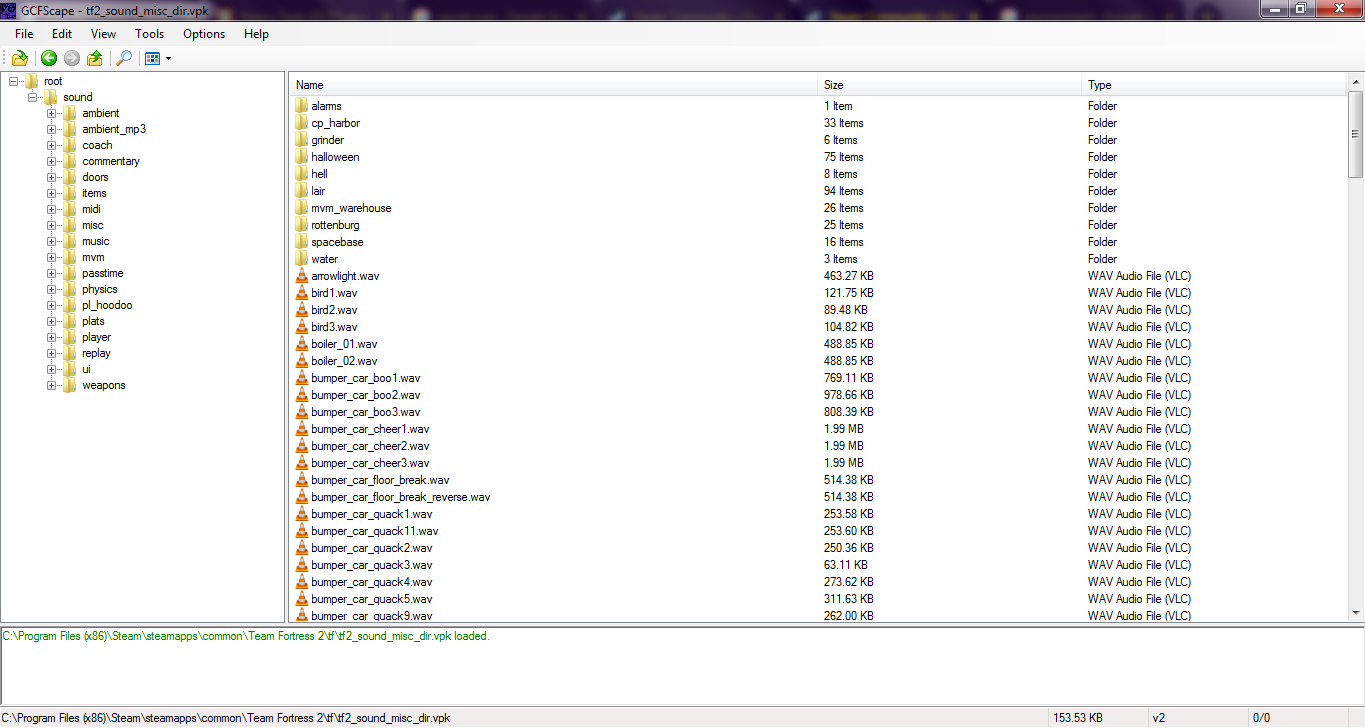The image size is (1365, 728).
Task: Expand the items folder node
Action: pos(51,193)
